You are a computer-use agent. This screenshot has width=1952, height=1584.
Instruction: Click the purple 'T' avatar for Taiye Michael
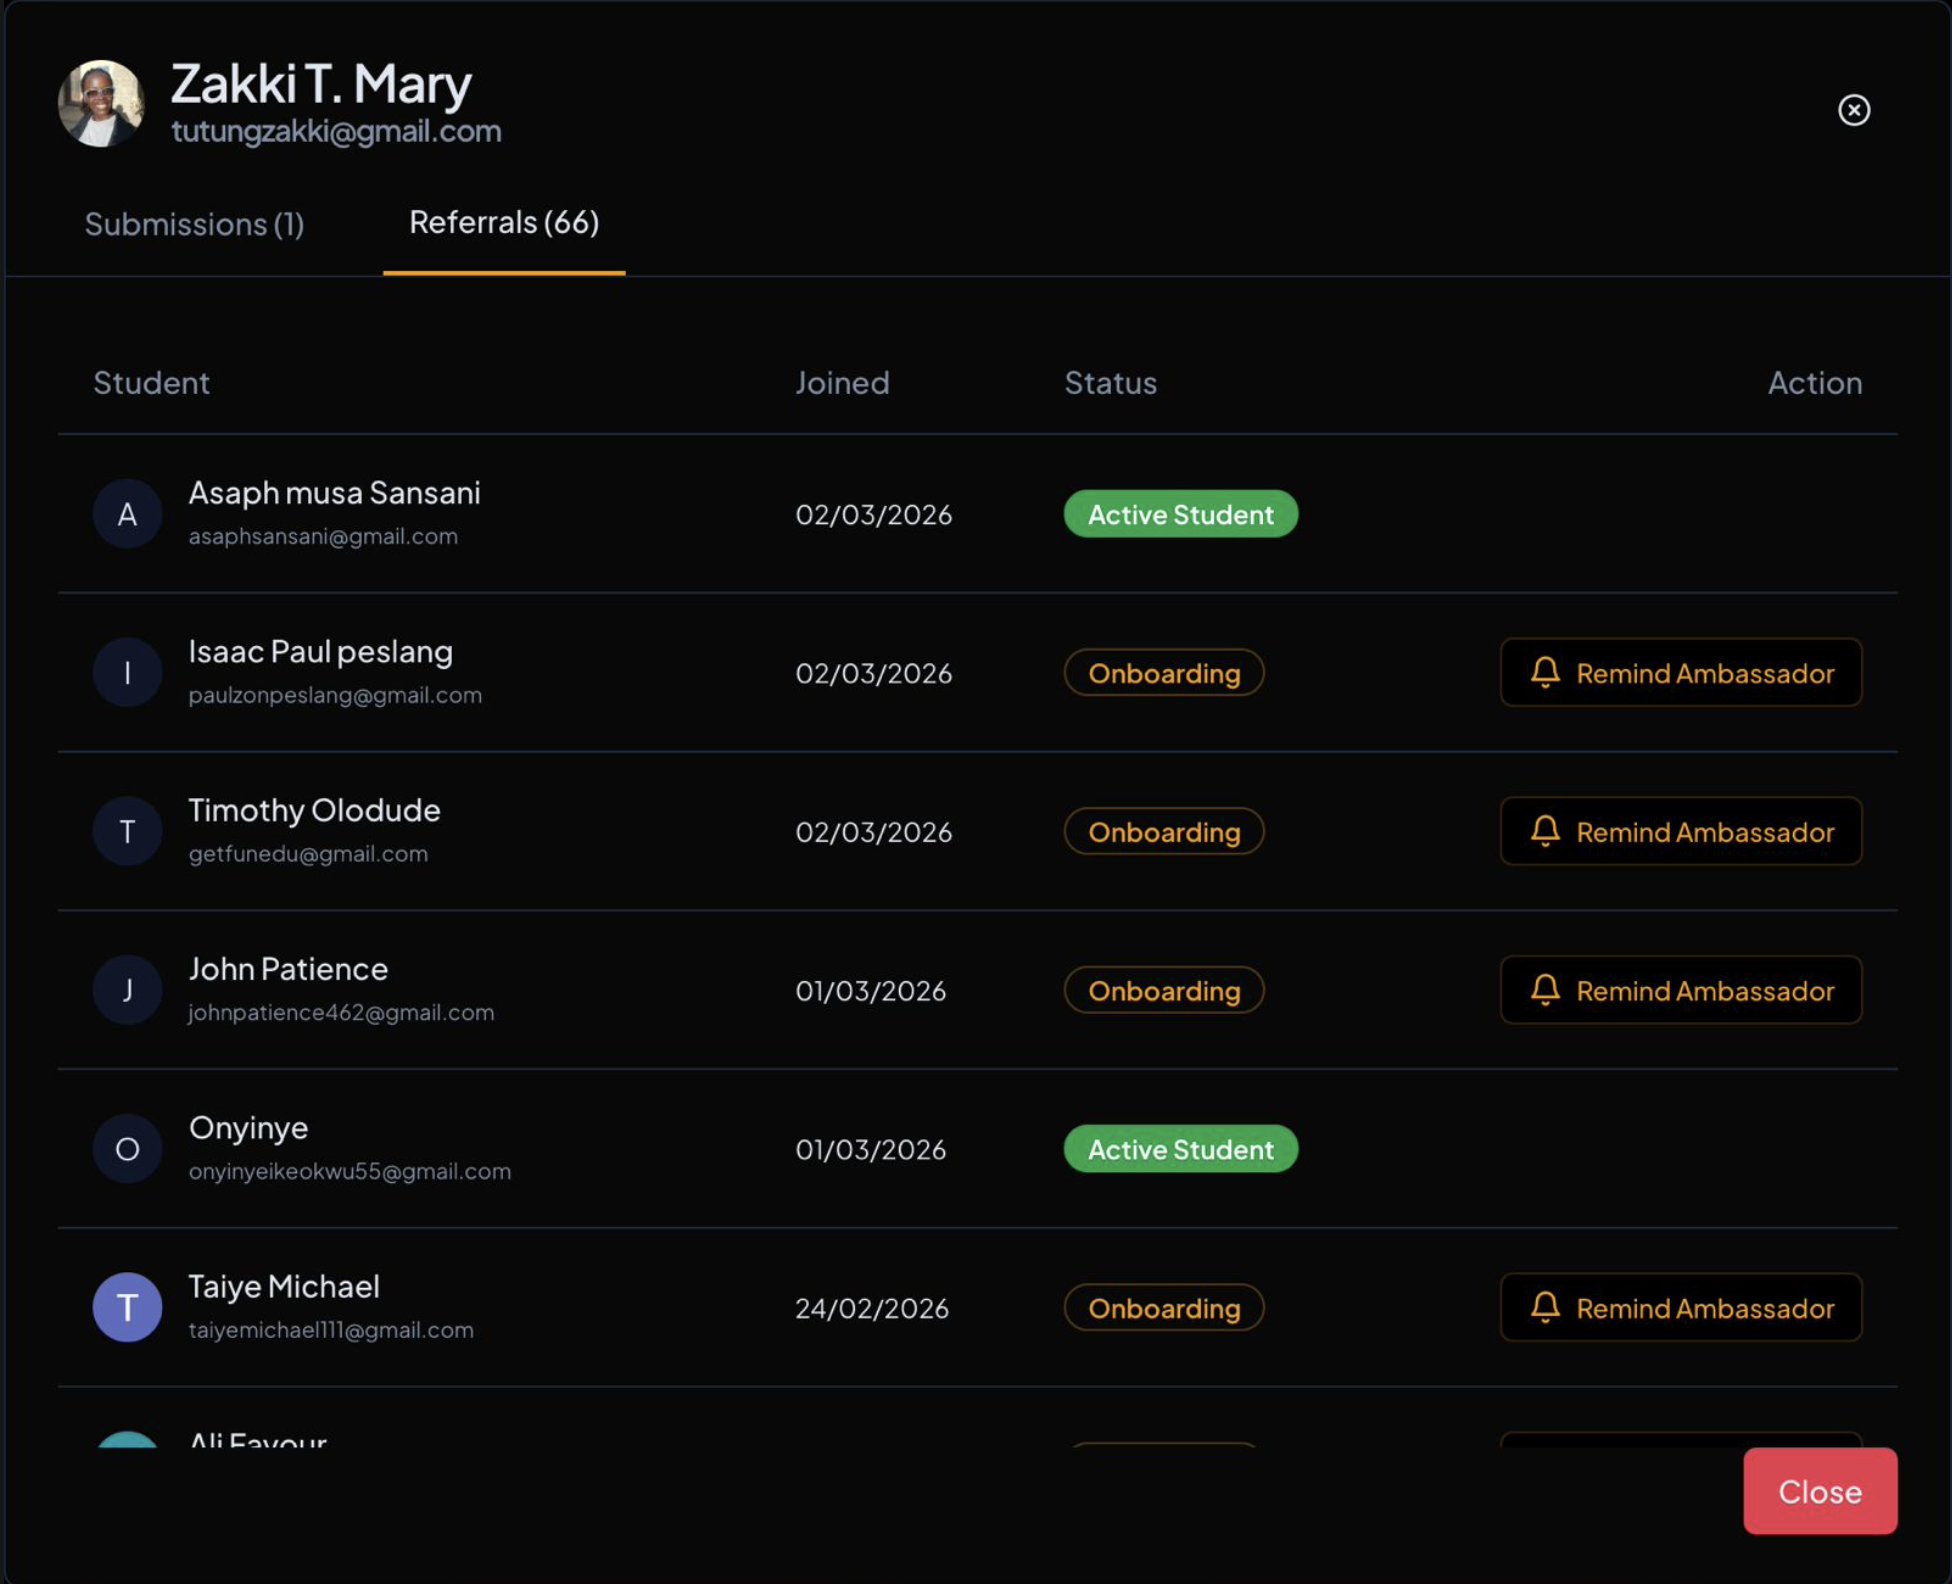tap(127, 1307)
